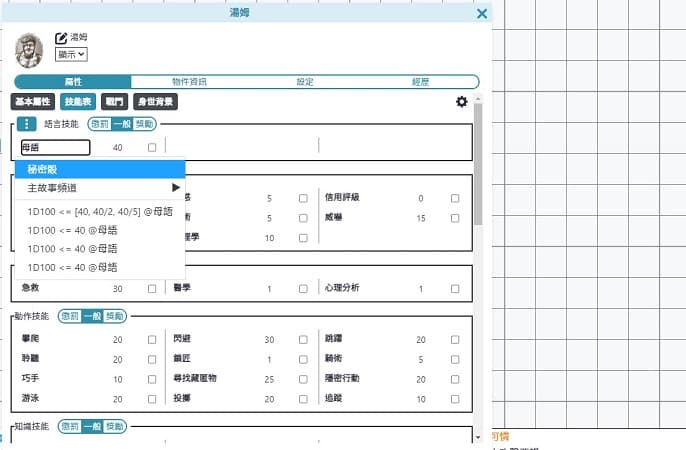Click the 身世背景 button
686x450 pixels.
156,101
